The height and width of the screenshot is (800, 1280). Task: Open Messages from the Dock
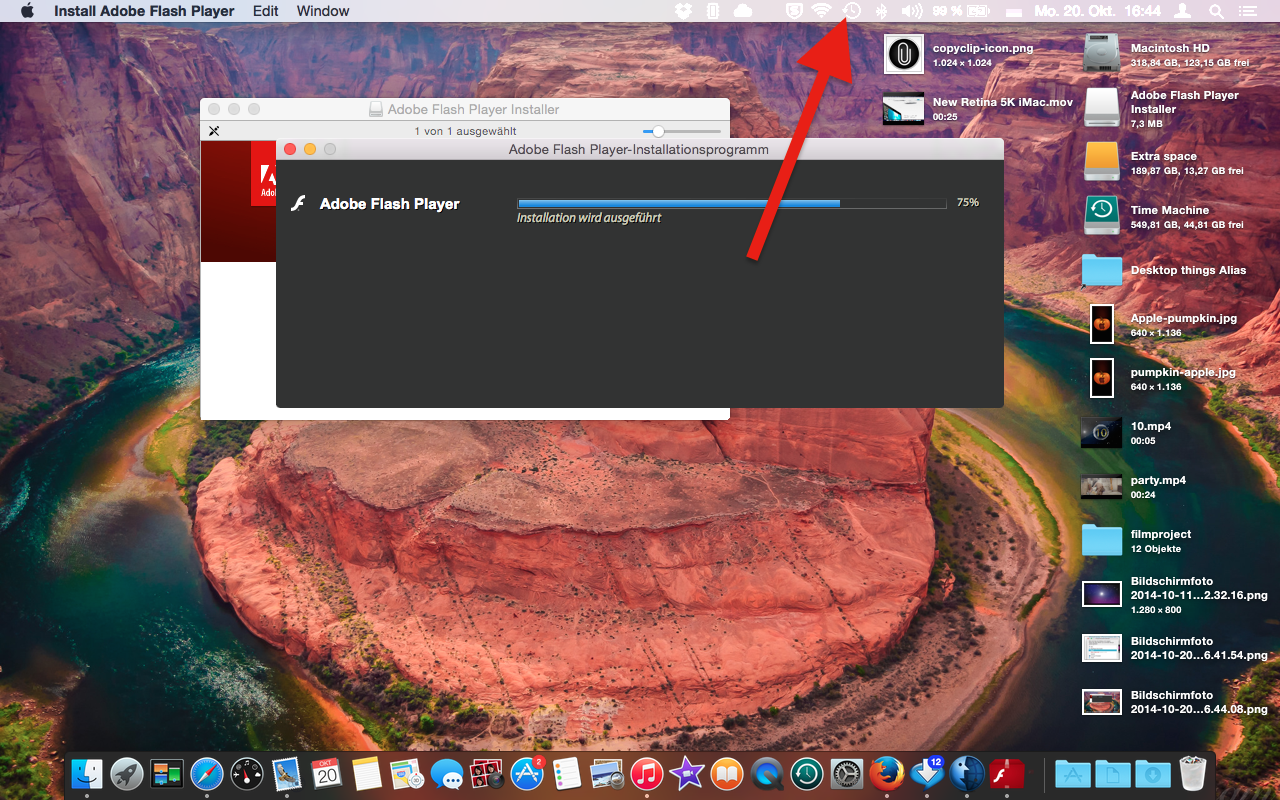click(x=447, y=773)
